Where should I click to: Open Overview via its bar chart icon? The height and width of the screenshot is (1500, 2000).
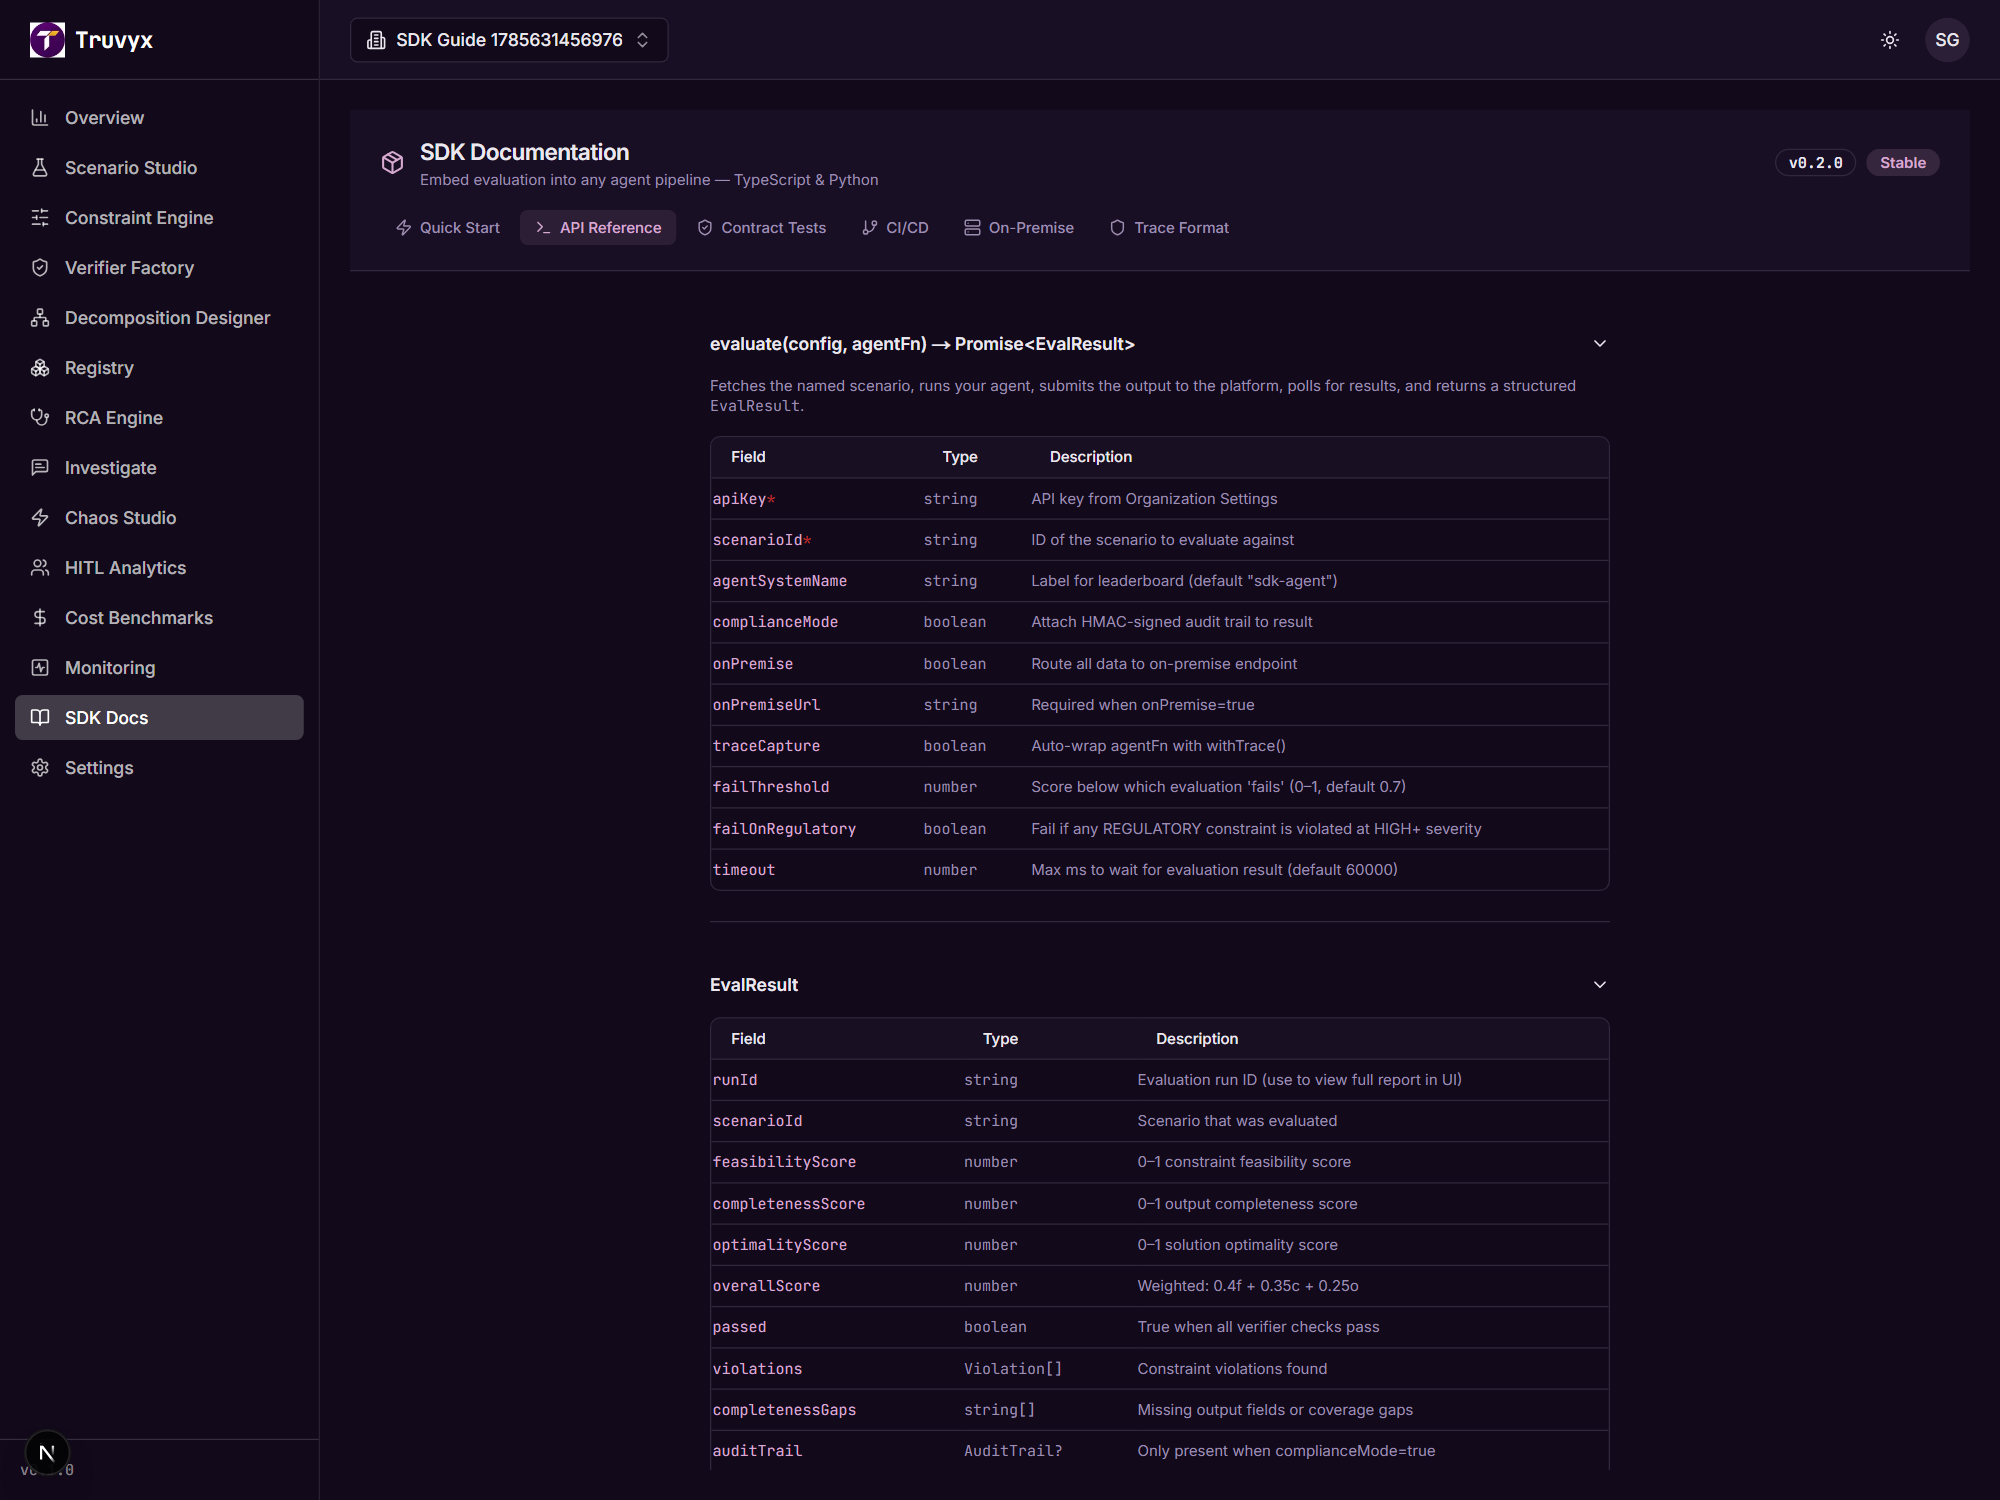click(40, 118)
